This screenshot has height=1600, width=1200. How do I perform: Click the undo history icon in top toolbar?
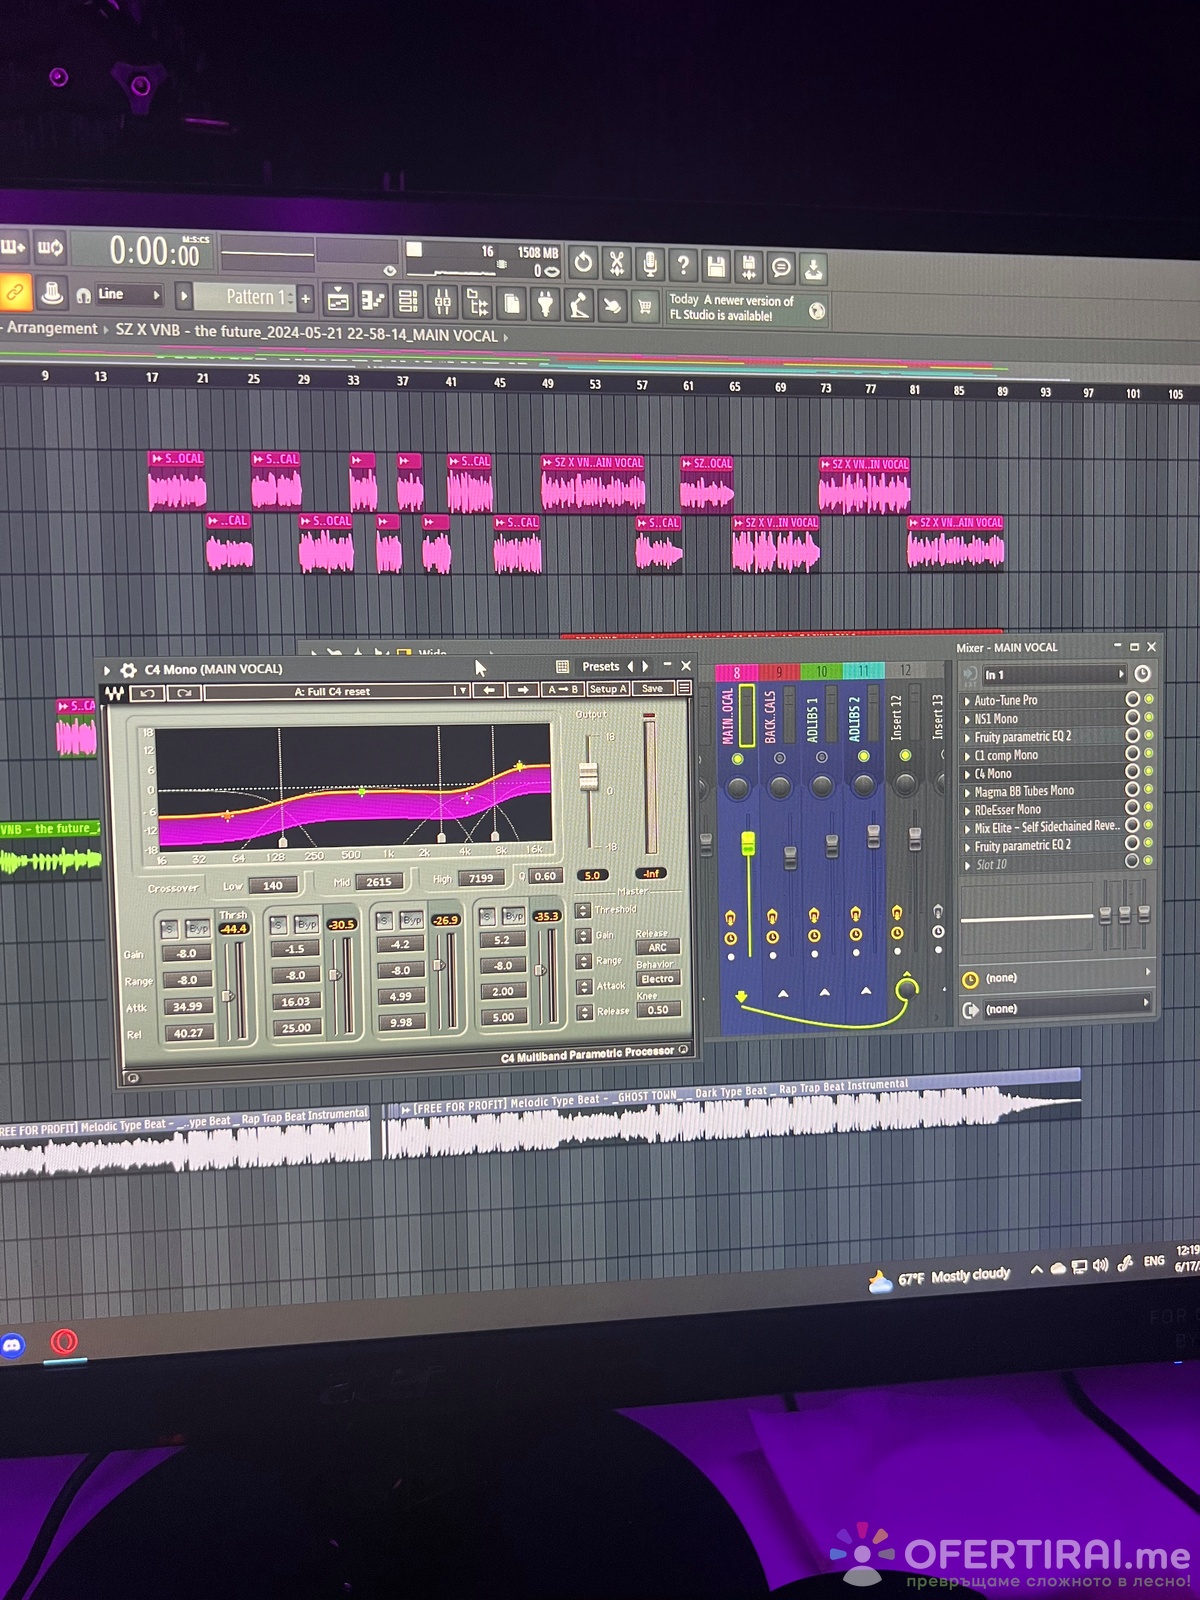(583, 264)
